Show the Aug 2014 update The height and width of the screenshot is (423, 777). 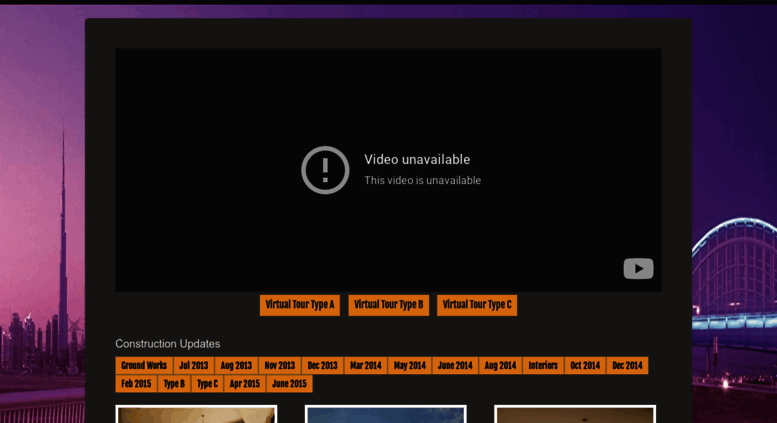point(500,366)
